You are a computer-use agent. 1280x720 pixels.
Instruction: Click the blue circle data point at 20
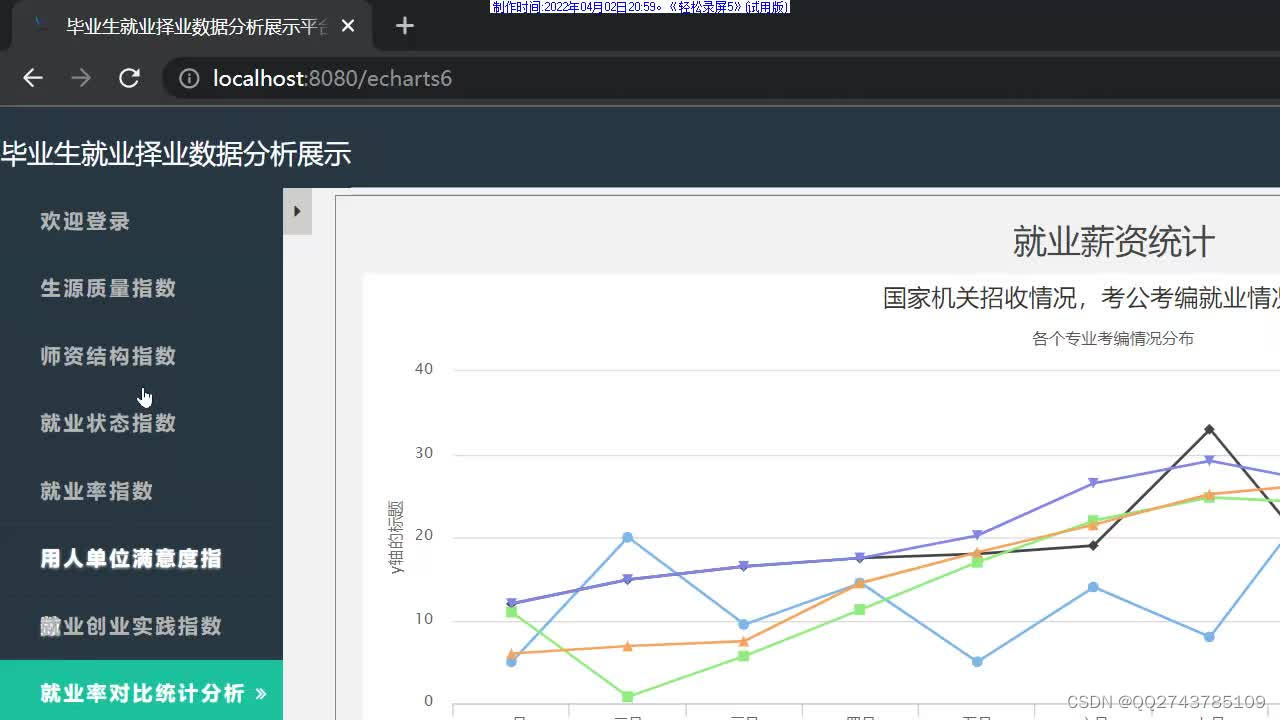[x=627, y=537]
